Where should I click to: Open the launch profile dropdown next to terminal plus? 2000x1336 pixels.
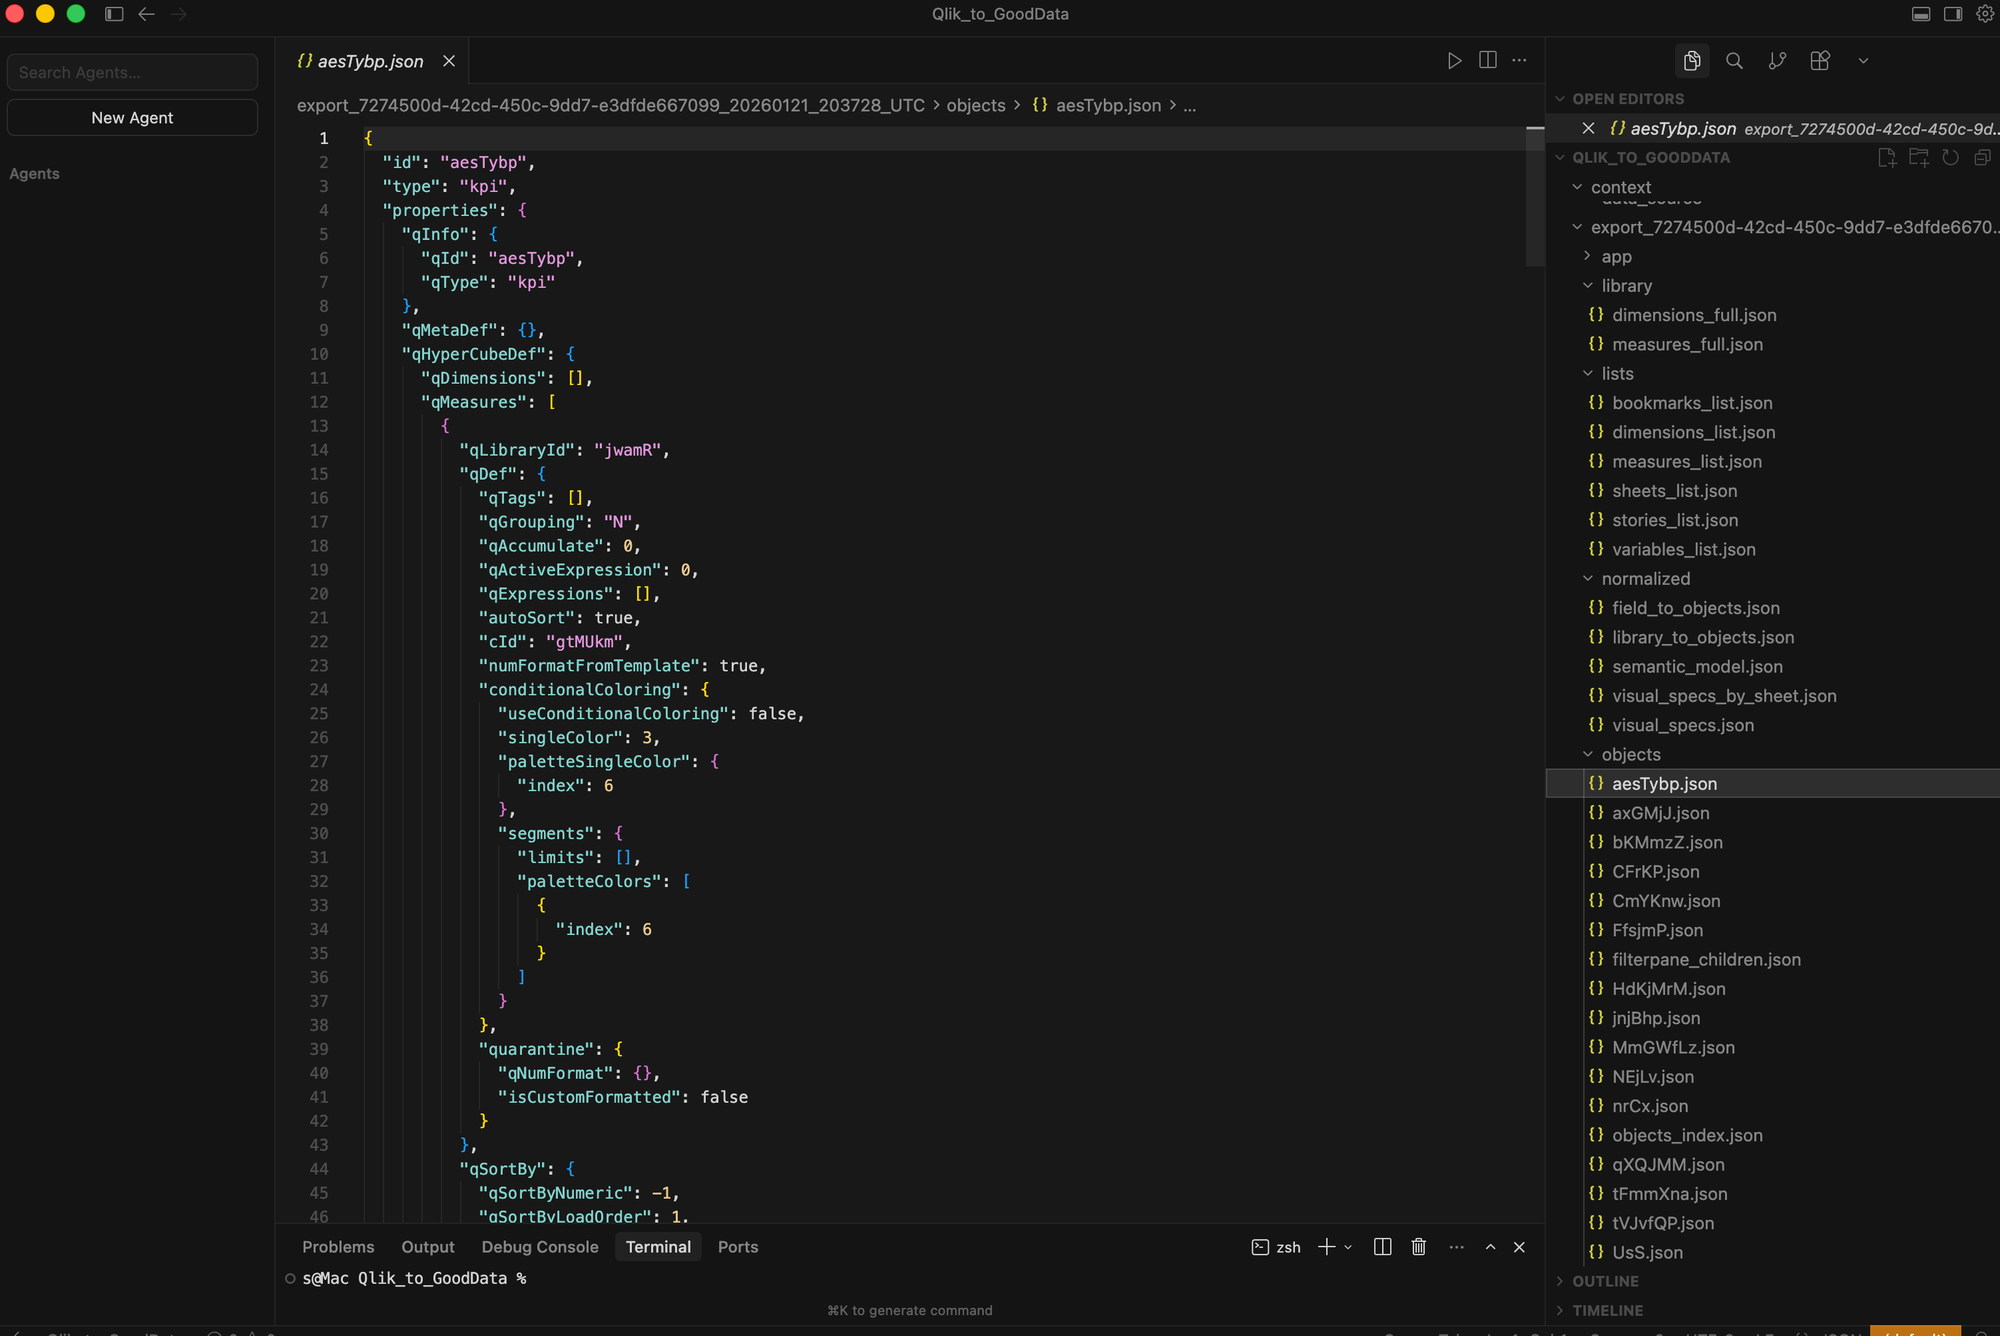pyautogui.click(x=1347, y=1247)
